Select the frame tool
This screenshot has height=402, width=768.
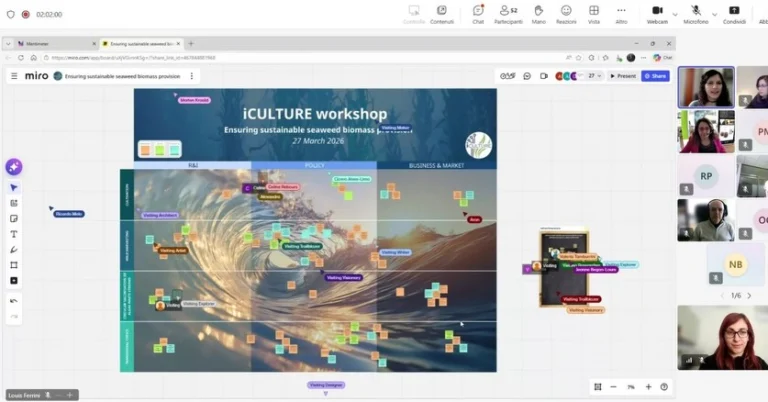point(14,265)
